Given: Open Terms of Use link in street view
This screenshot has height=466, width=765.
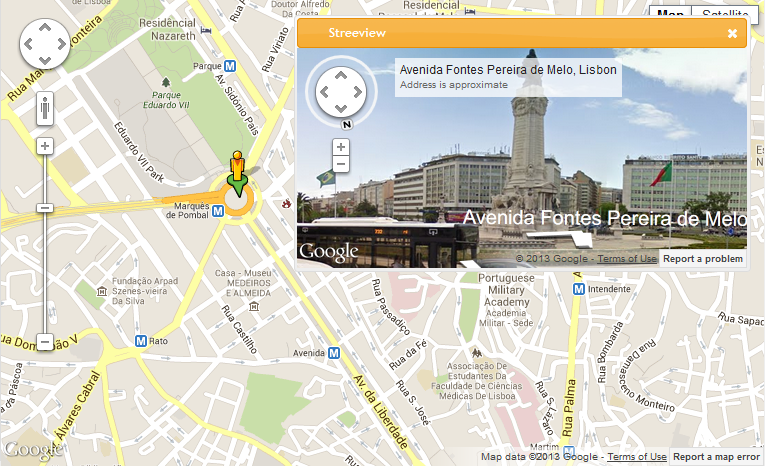Looking at the screenshot, I should click(x=627, y=259).
